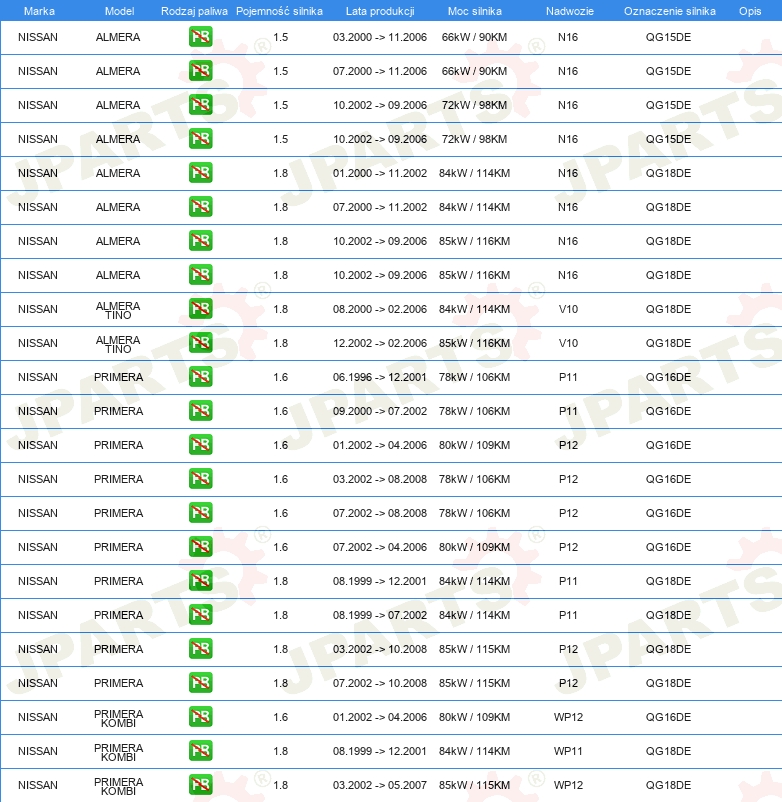Click the Opis column header
The image size is (782, 802).
pos(750,11)
